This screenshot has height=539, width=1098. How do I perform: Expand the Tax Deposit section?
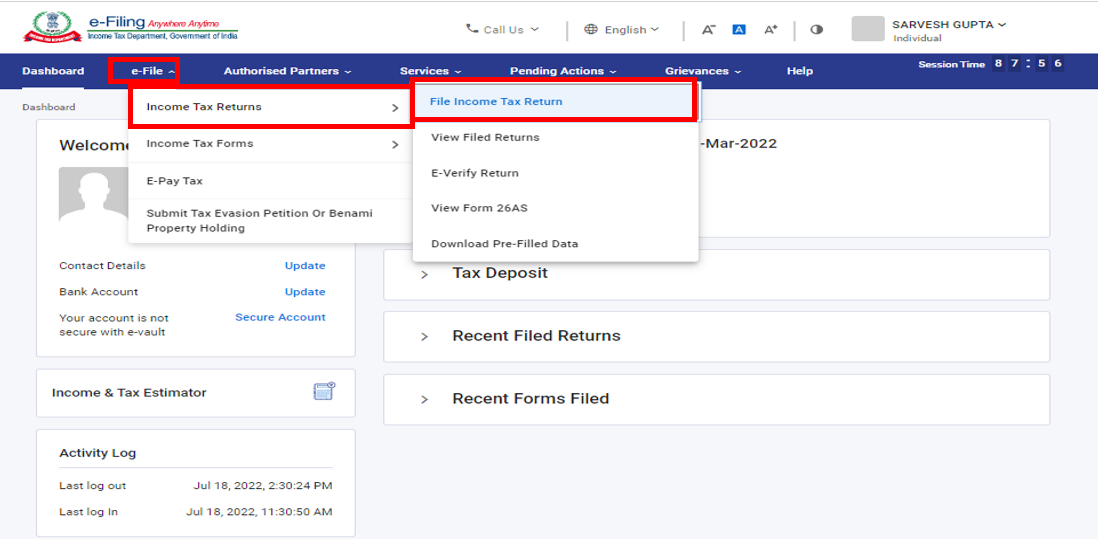click(424, 274)
